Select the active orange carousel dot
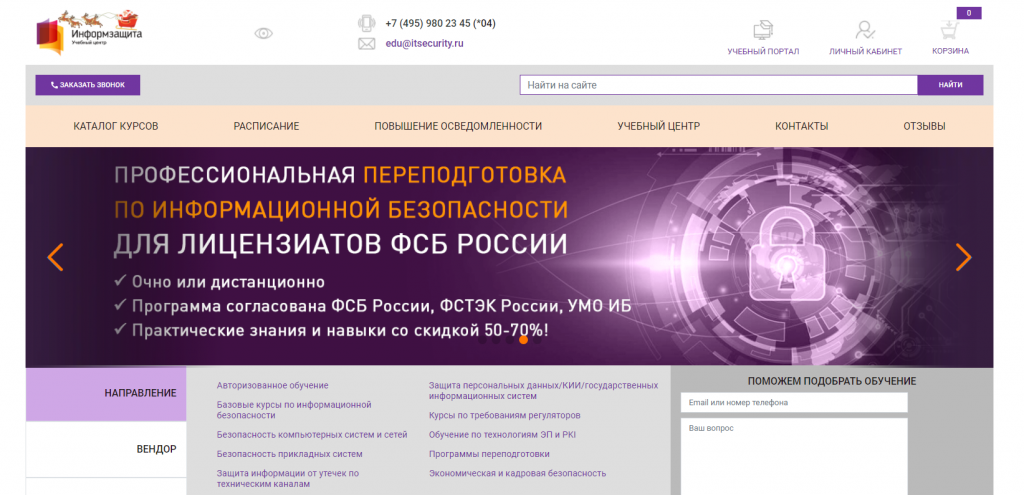Screen dimensions: 1024x495 coord(524,340)
